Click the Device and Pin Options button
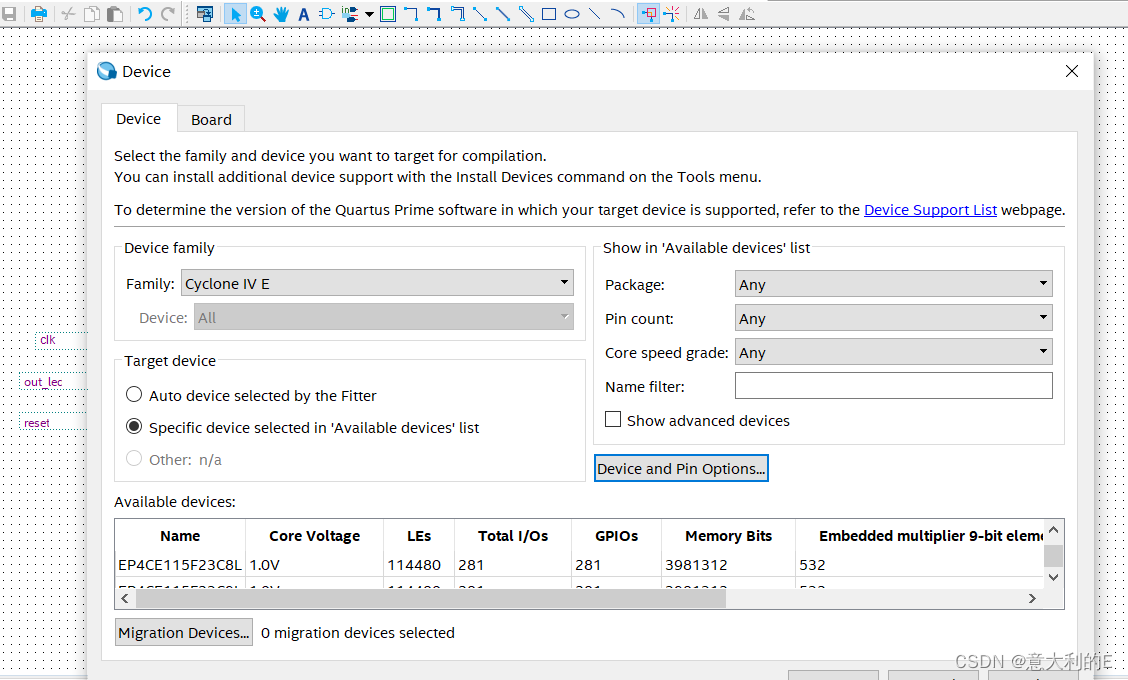 point(681,468)
